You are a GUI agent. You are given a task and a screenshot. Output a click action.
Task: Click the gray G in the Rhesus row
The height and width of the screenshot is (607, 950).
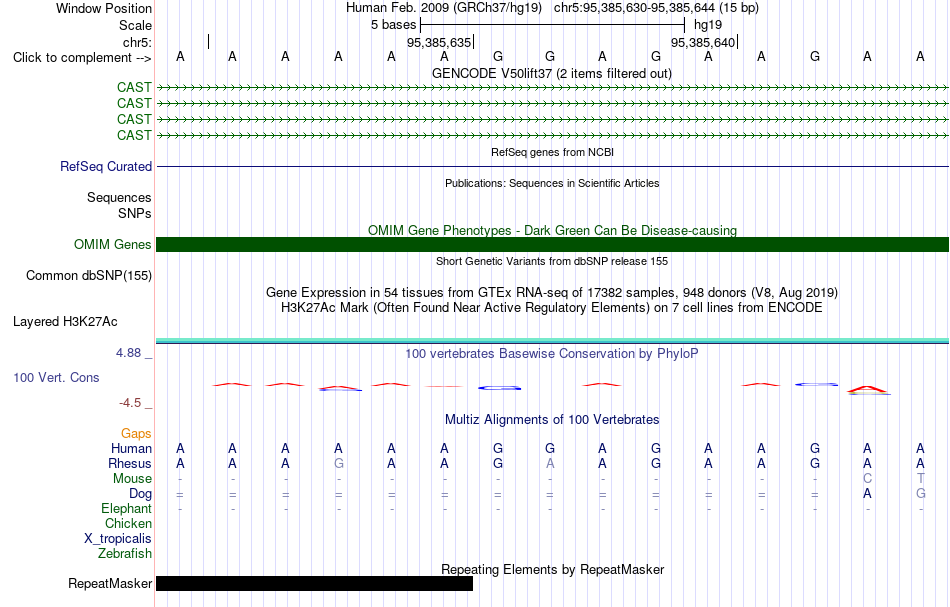[339, 464]
